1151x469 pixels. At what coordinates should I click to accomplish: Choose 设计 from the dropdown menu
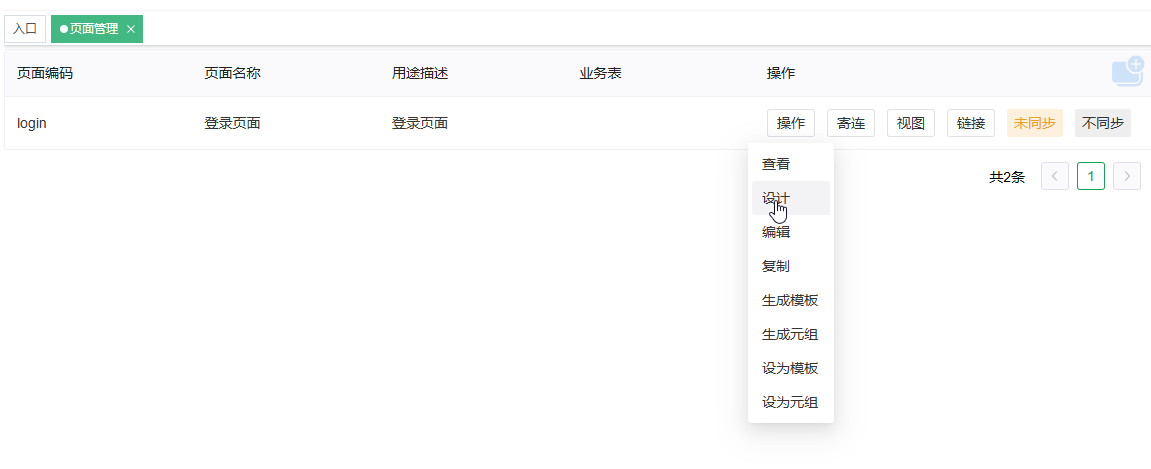click(791, 198)
